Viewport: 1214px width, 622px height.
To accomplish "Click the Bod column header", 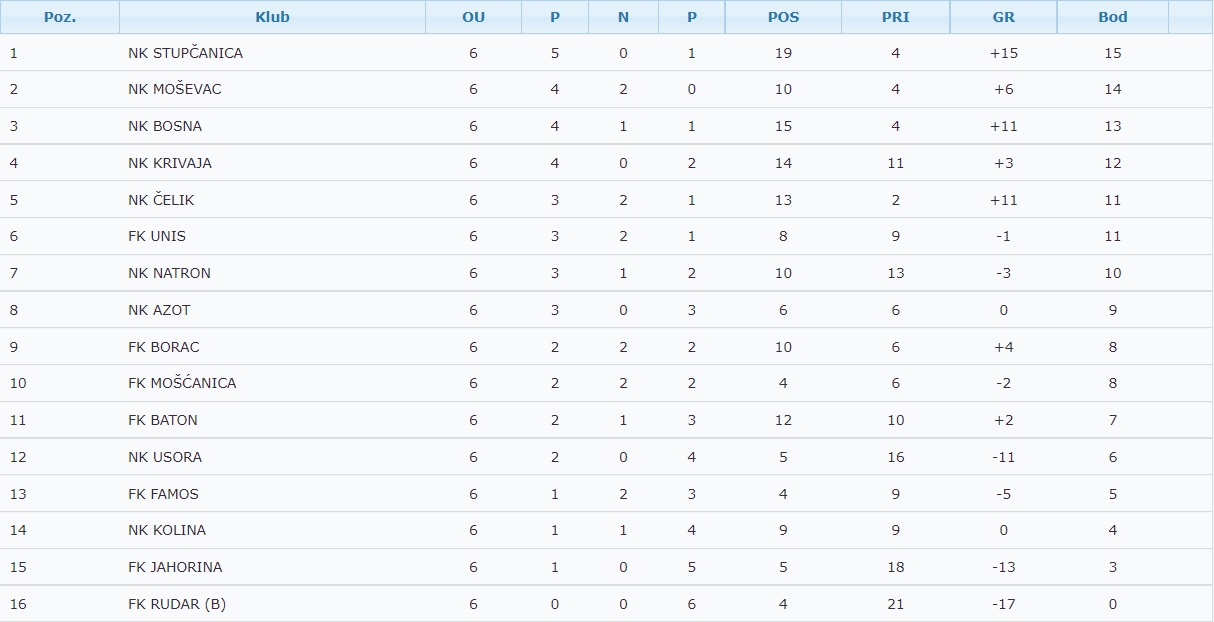I will [x=1112, y=17].
